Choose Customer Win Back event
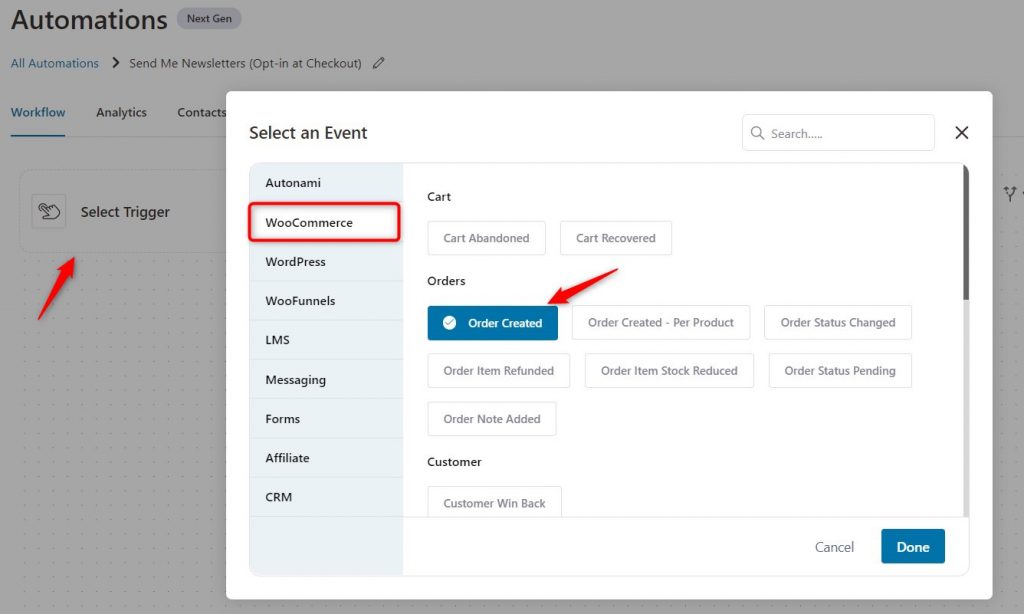Screen dimensions: 1024x614 494,502
